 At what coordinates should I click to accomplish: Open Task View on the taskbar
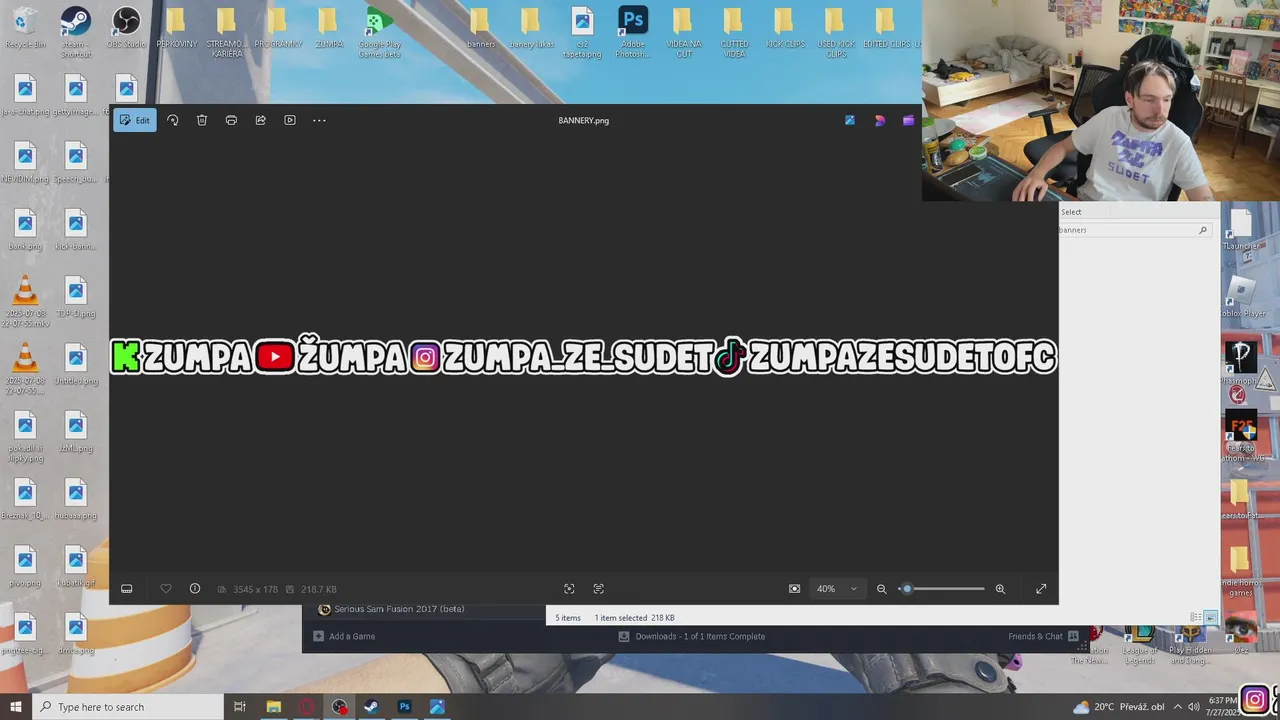pyautogui.click(x=240, y=707)
